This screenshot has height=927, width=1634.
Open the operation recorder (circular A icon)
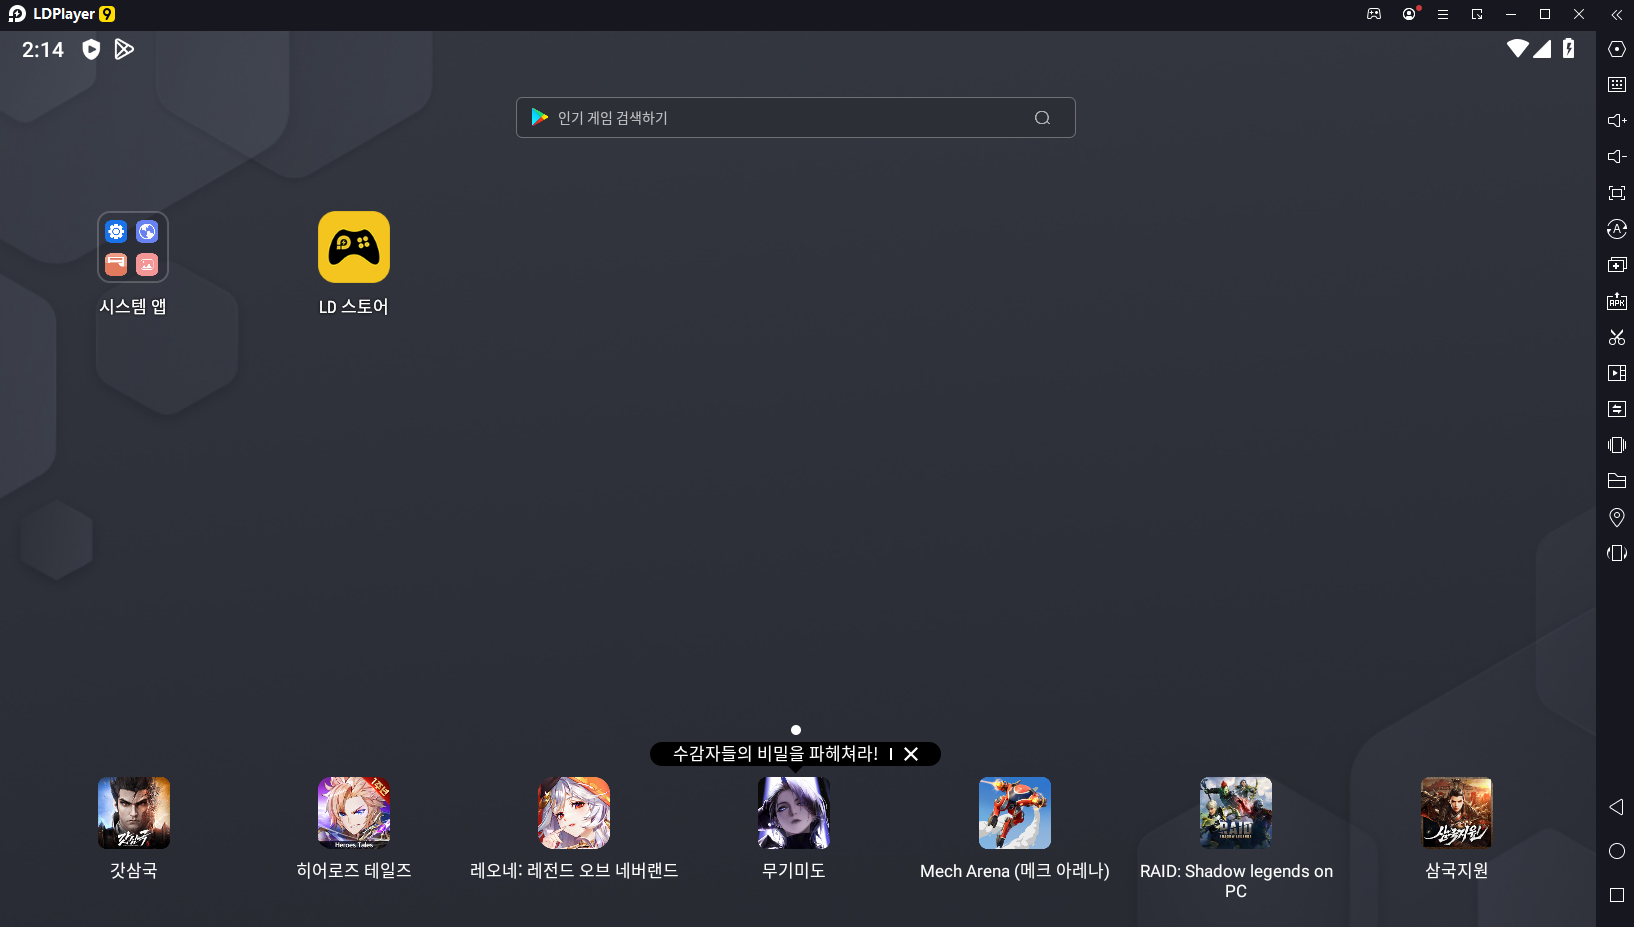point(1616,229)
